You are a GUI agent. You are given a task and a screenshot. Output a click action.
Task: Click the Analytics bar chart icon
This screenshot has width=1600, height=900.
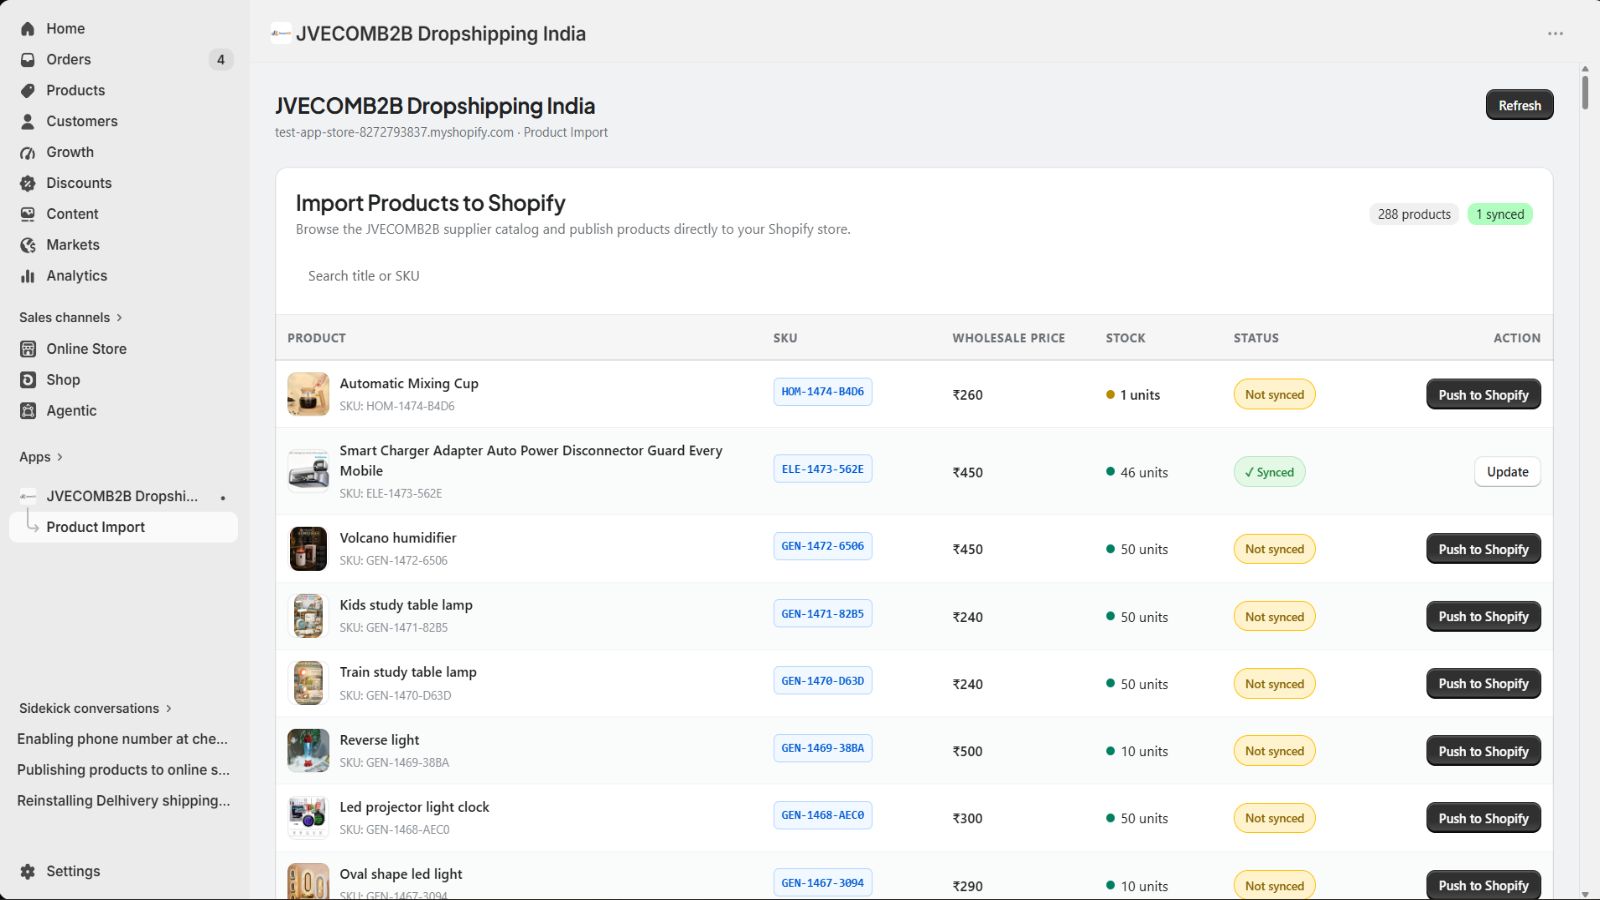(x=28, y=276)
